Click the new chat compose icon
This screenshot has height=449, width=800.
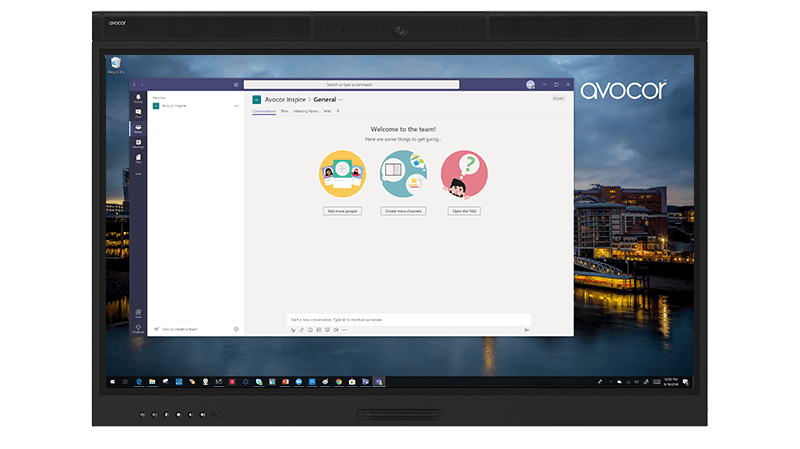pyautogui.click(x=236, y=85)
